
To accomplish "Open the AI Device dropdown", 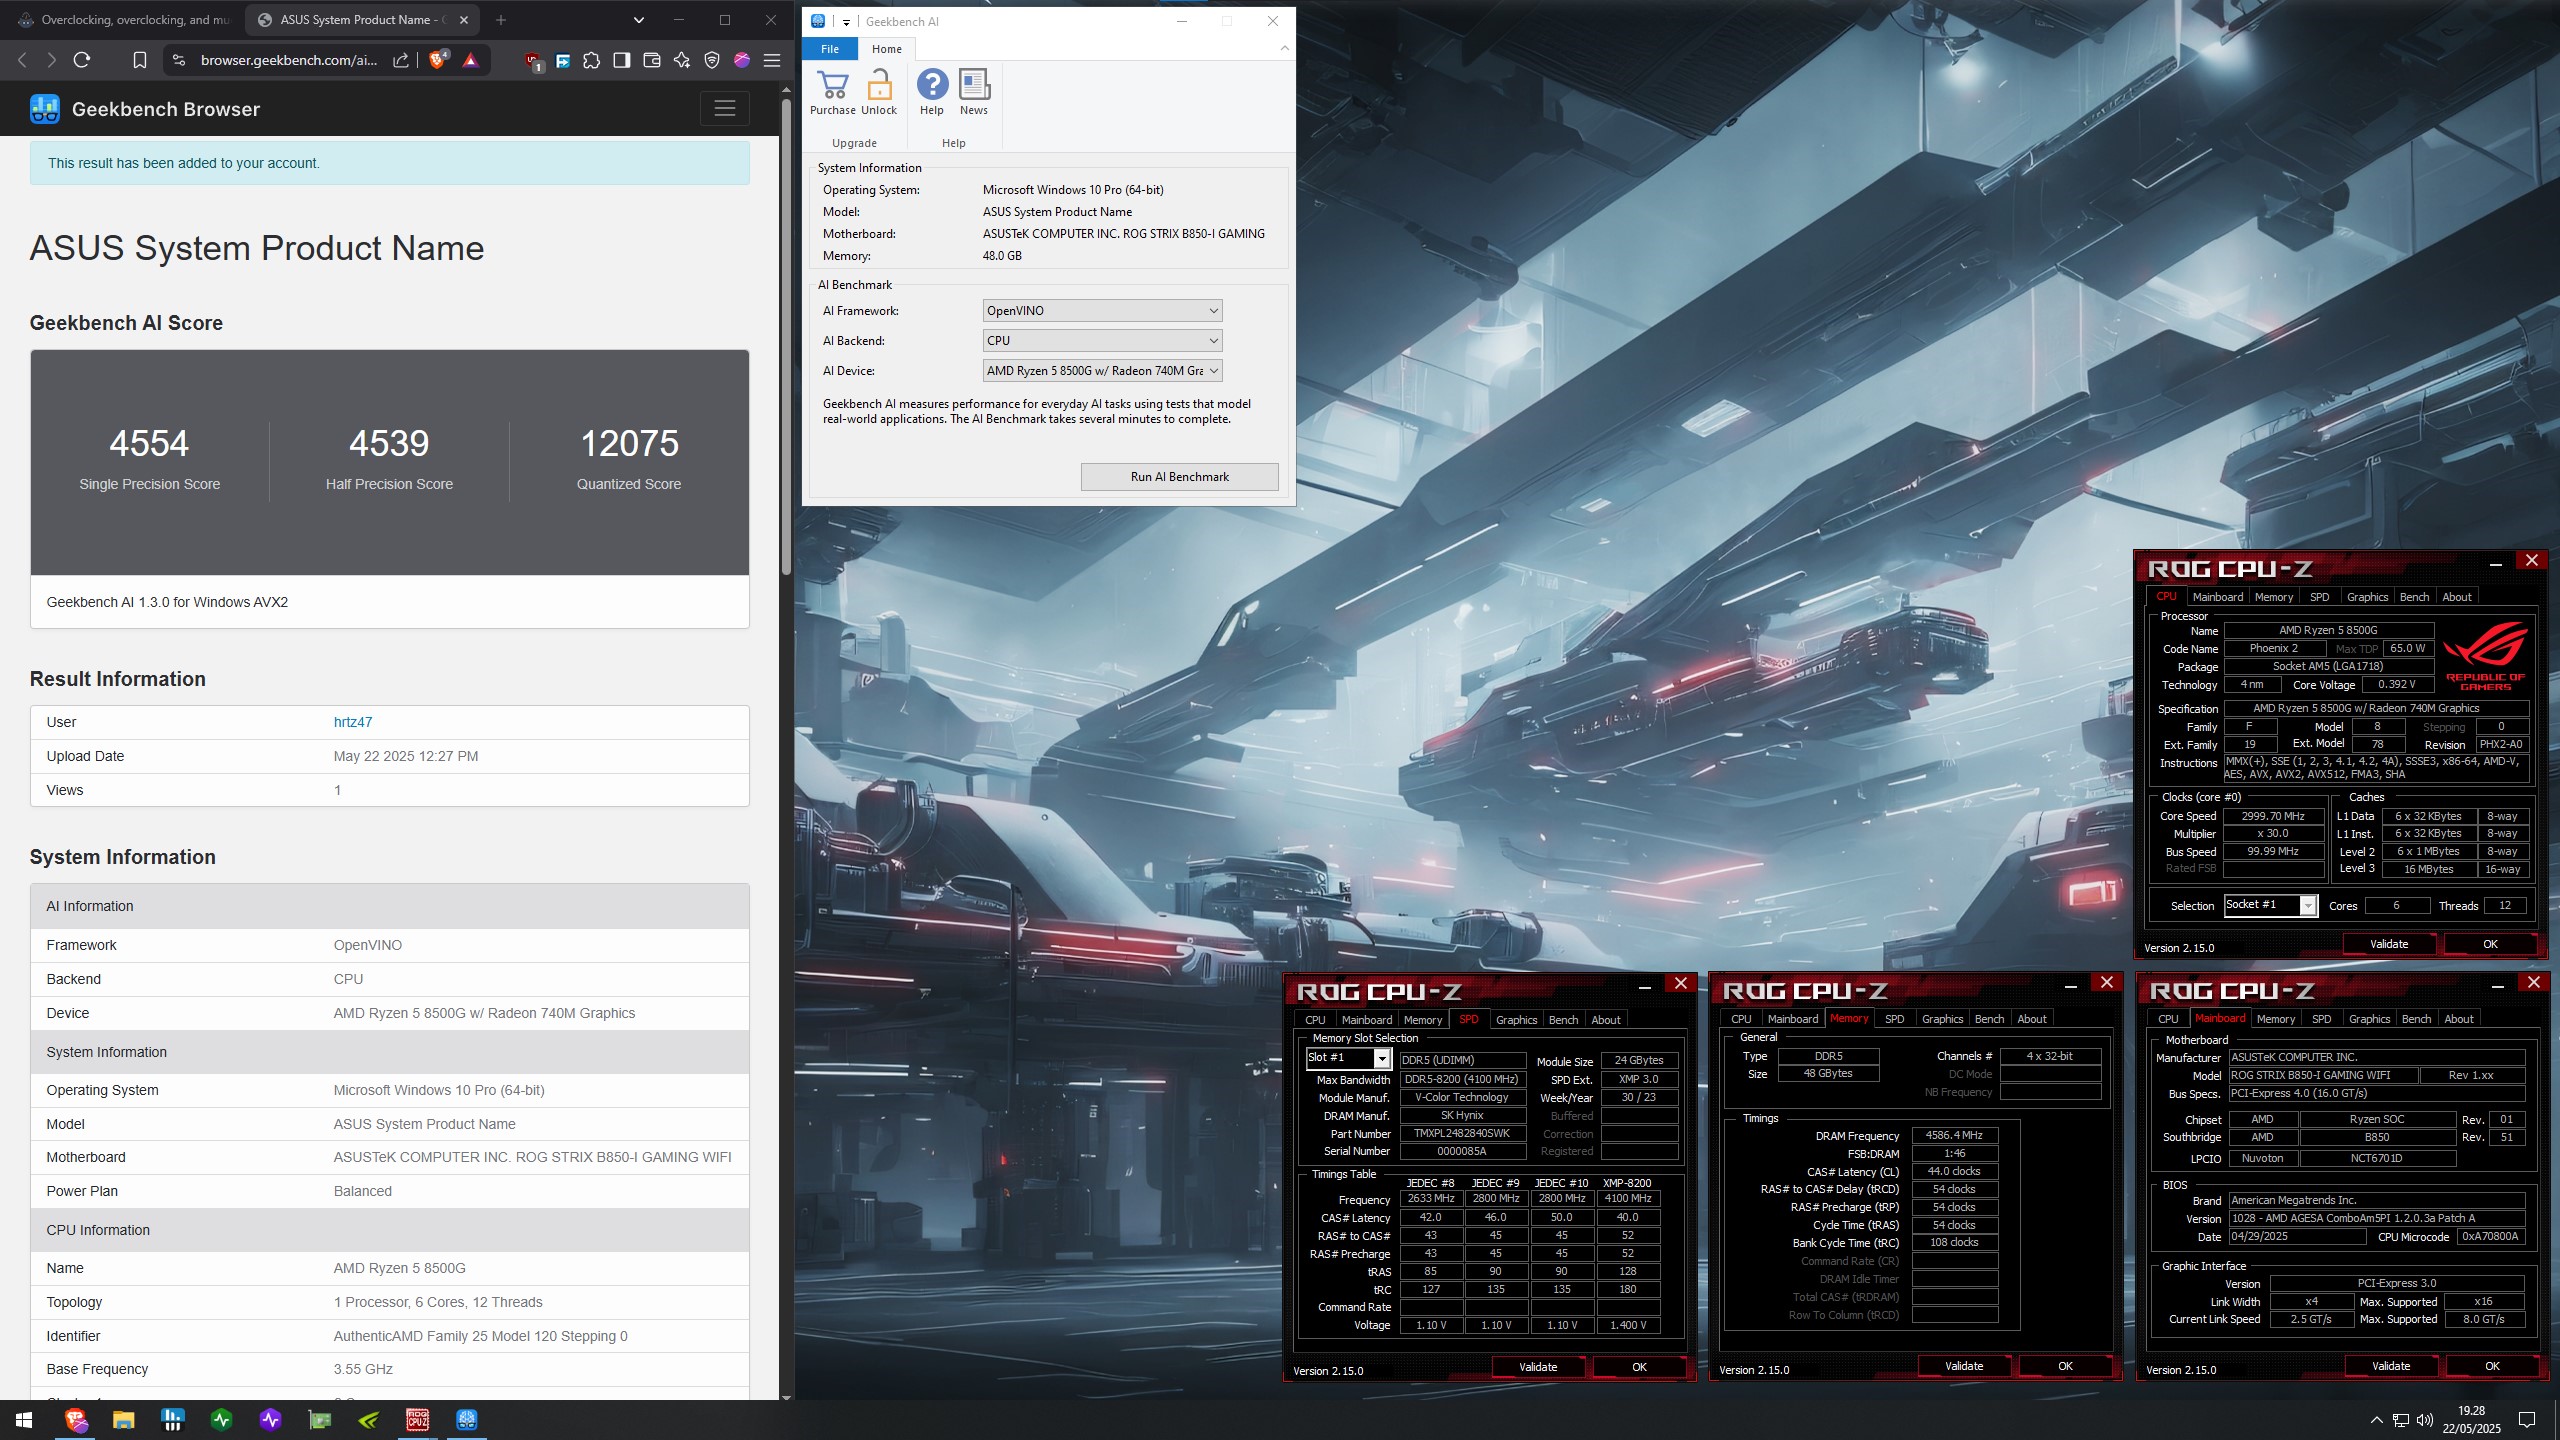I will click(1102, 371).
